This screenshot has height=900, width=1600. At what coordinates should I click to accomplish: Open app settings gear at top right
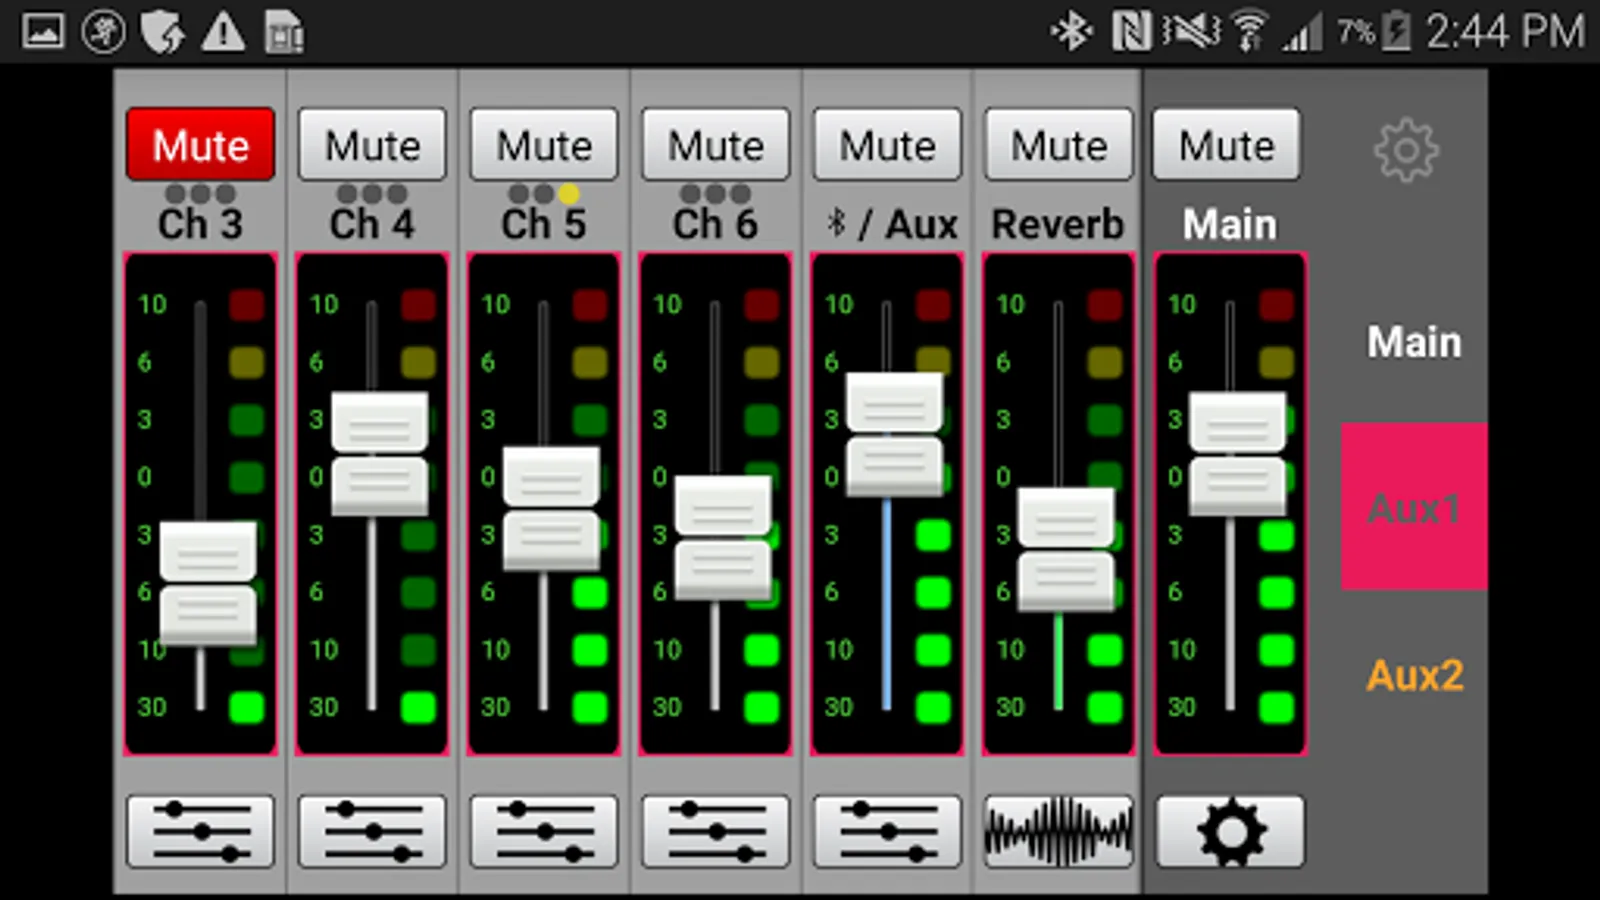point(1406,150)
